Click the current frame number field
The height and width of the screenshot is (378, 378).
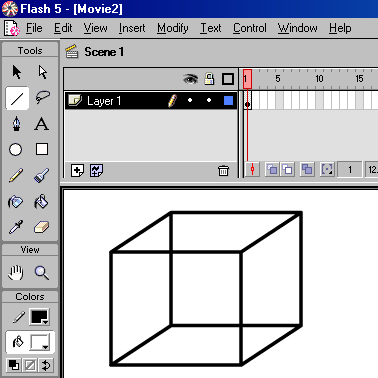tap(350, 170)
